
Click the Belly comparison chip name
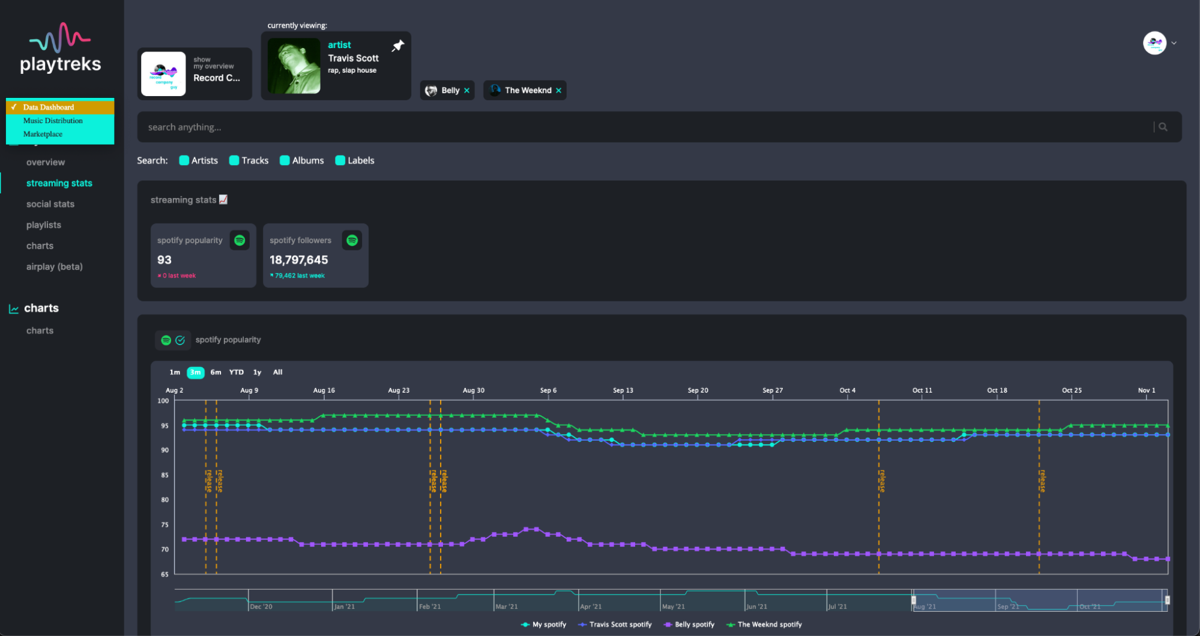(x=450, y=90)
